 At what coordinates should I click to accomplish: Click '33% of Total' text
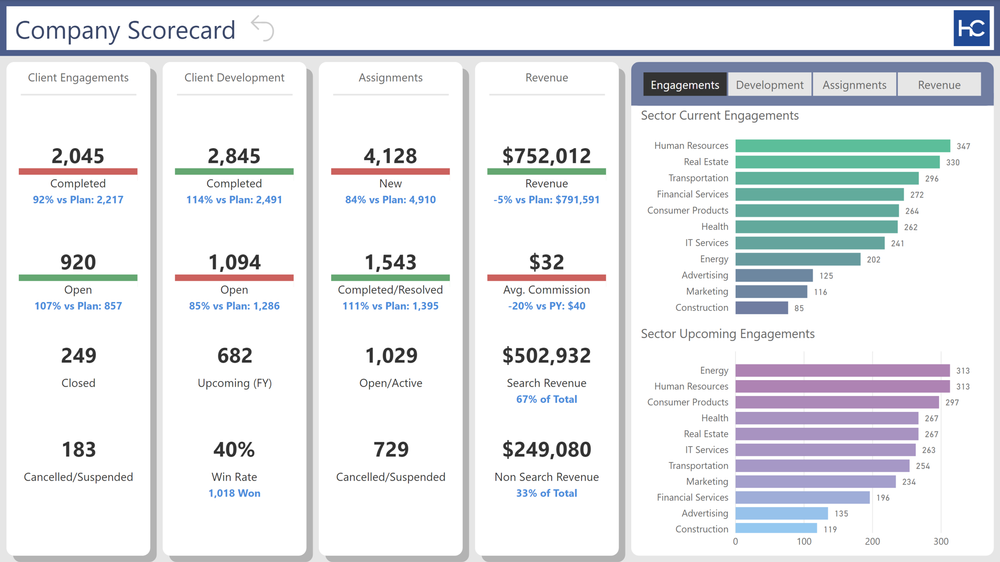(547, 493)
